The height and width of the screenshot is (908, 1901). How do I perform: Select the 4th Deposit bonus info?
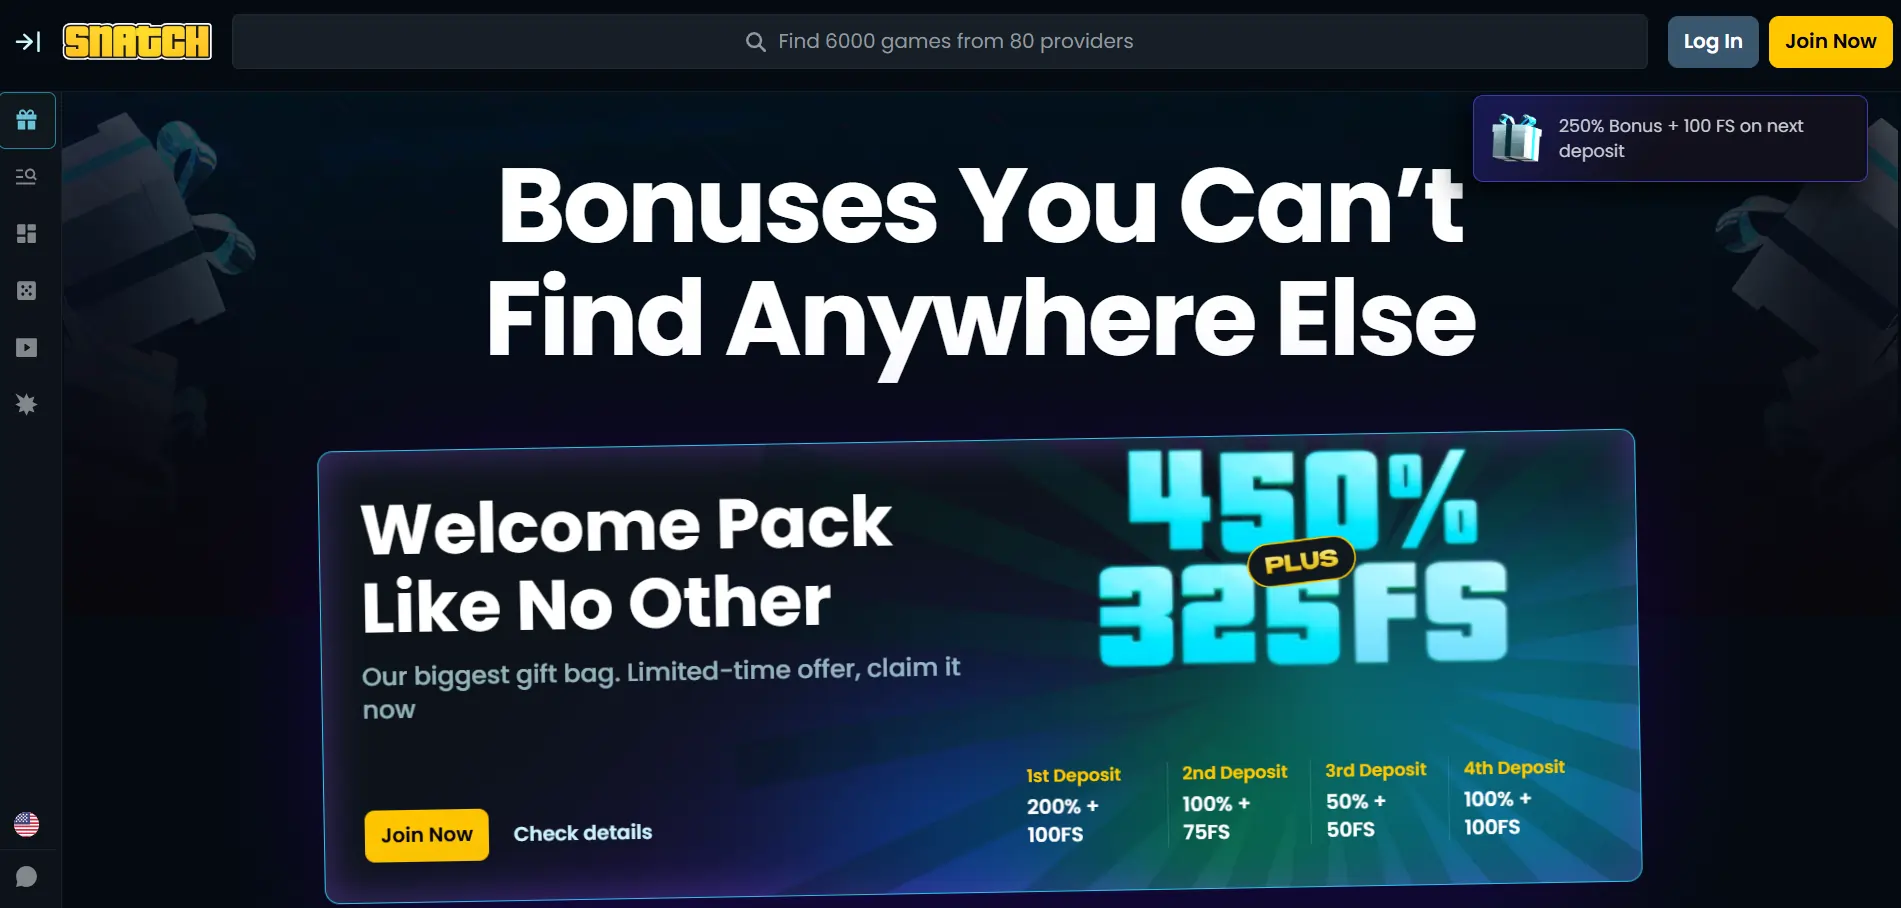point(1513,797)
